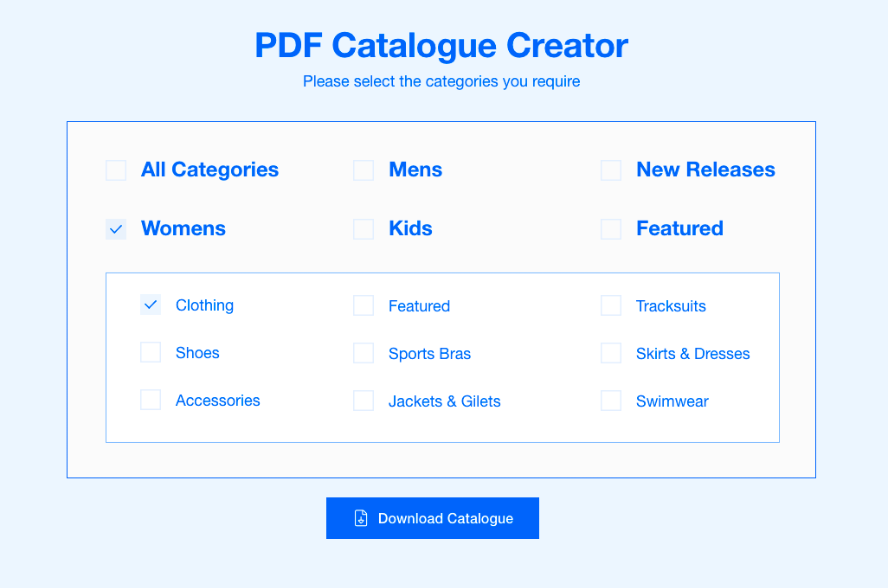Untick the Clothing subcategory checkbox
The height and width of the screenshot is (588, 888).
(151, 305)
